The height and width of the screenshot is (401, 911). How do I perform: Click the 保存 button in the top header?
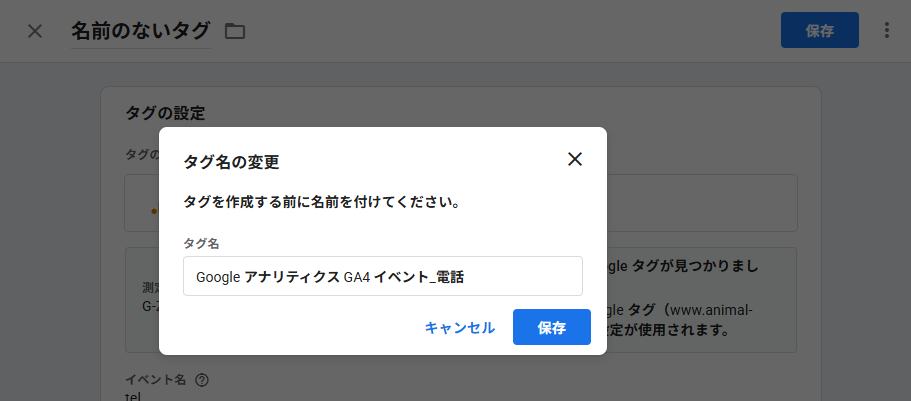(x=819, y=30)
